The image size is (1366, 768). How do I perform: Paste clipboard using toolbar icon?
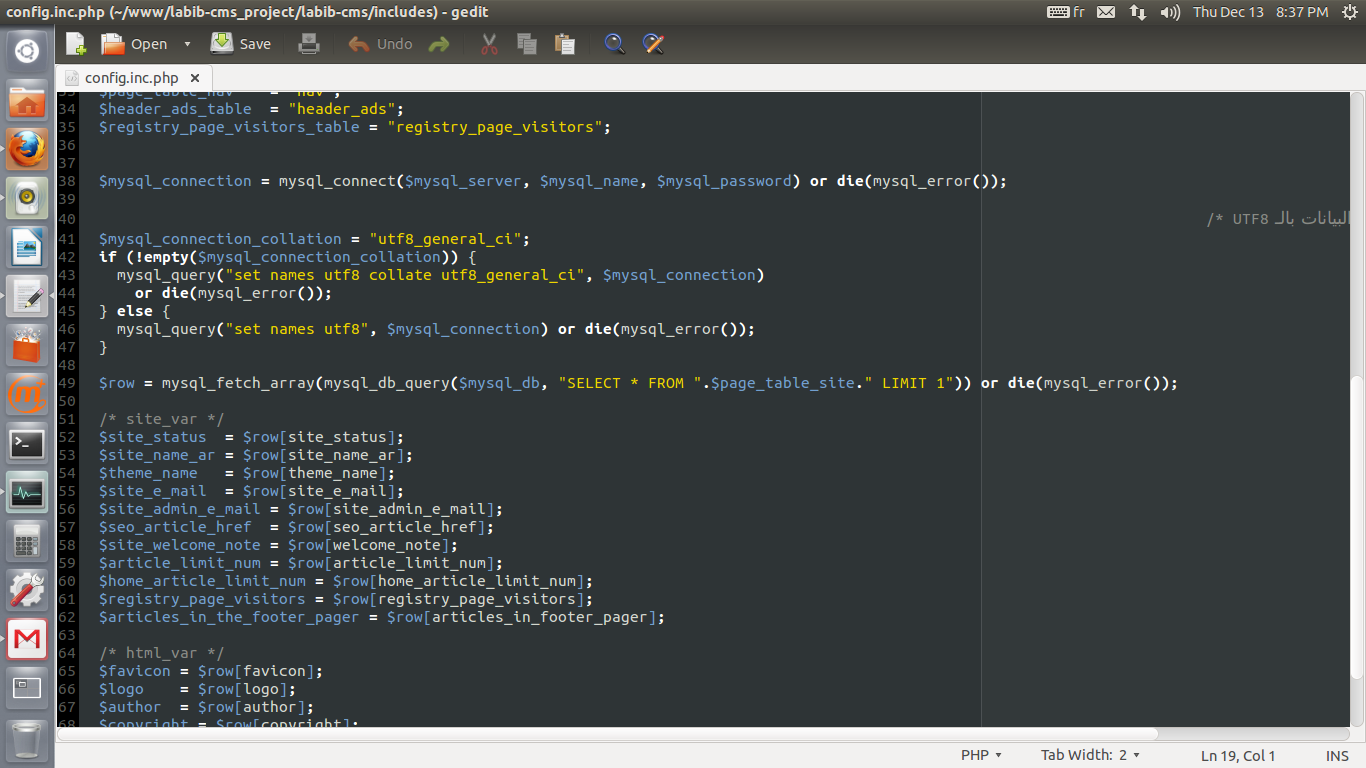click(x=565, y=44)
